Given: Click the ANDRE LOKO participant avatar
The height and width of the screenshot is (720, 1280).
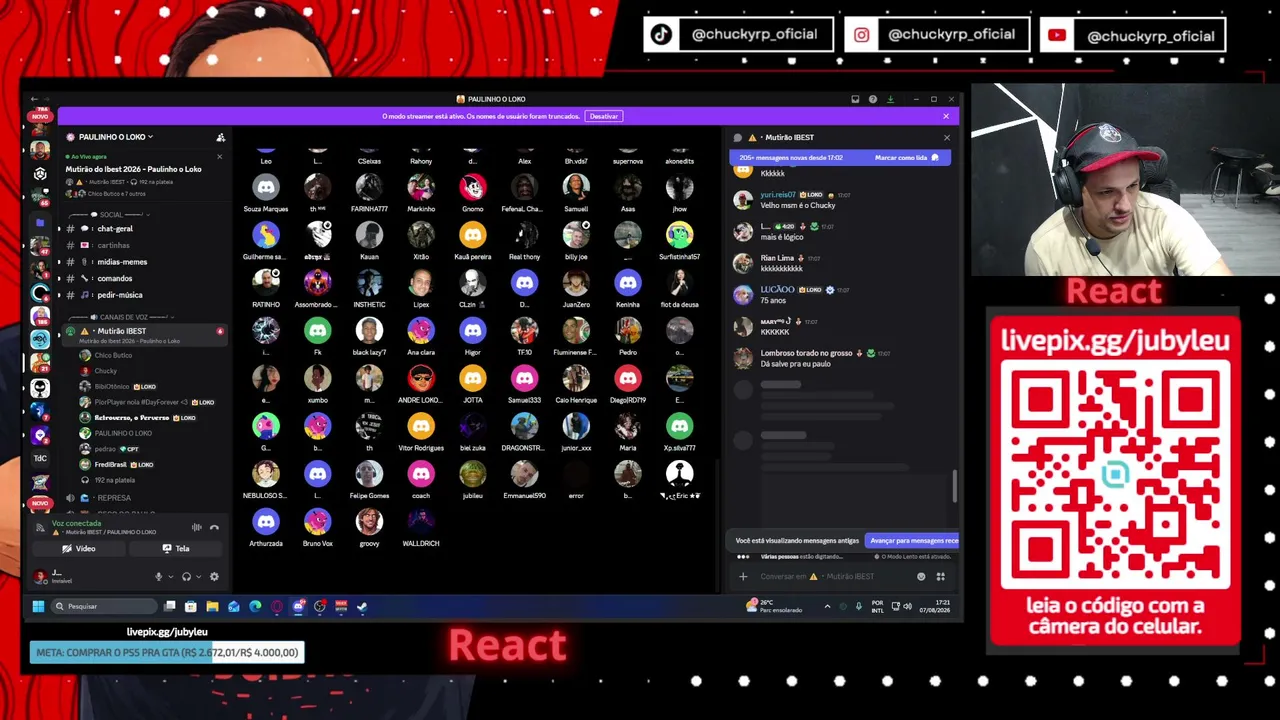Looking at the screenshot, I should pyautogui.click(x=421, y=378).
